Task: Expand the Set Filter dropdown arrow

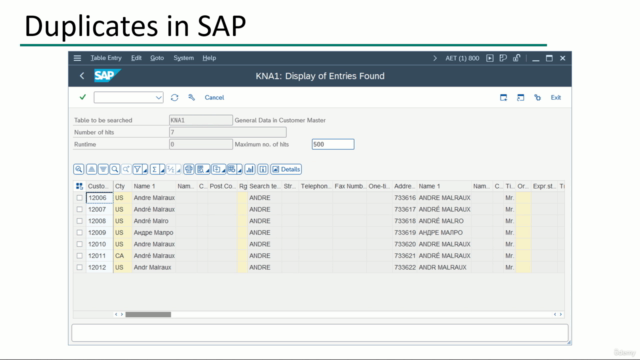Action: point(145,170)
